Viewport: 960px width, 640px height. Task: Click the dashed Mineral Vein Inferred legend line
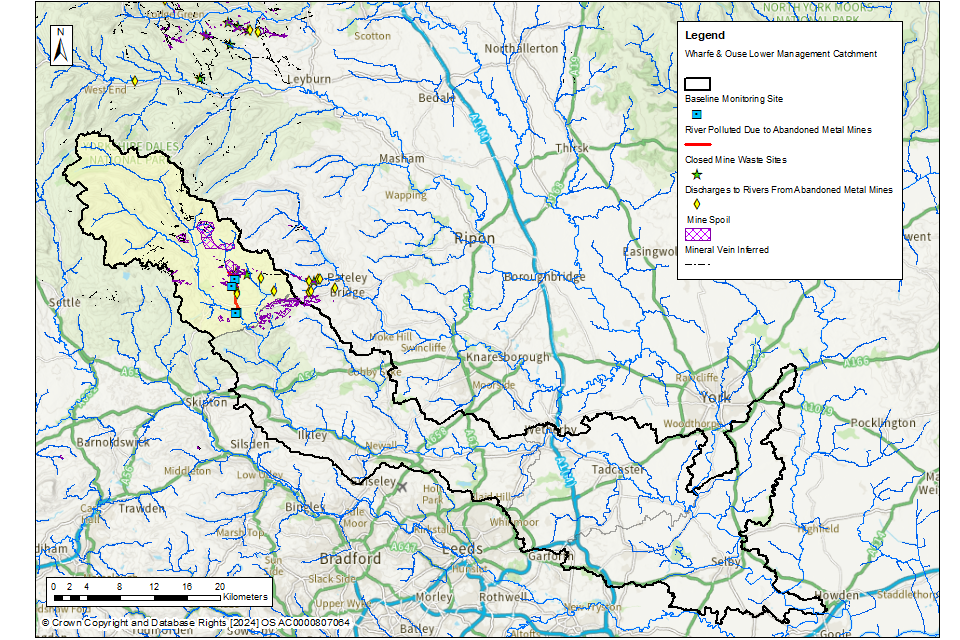pyautogui.click(x=697, y=264)
